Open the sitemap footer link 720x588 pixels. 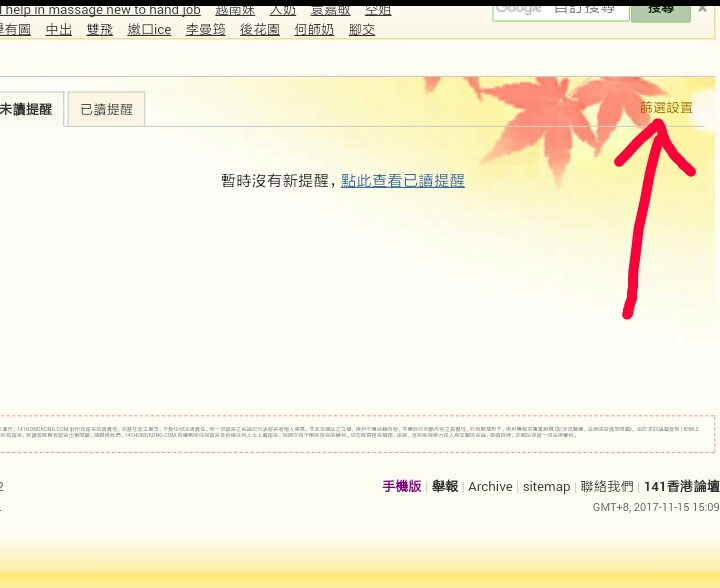[x=546, y=486]
